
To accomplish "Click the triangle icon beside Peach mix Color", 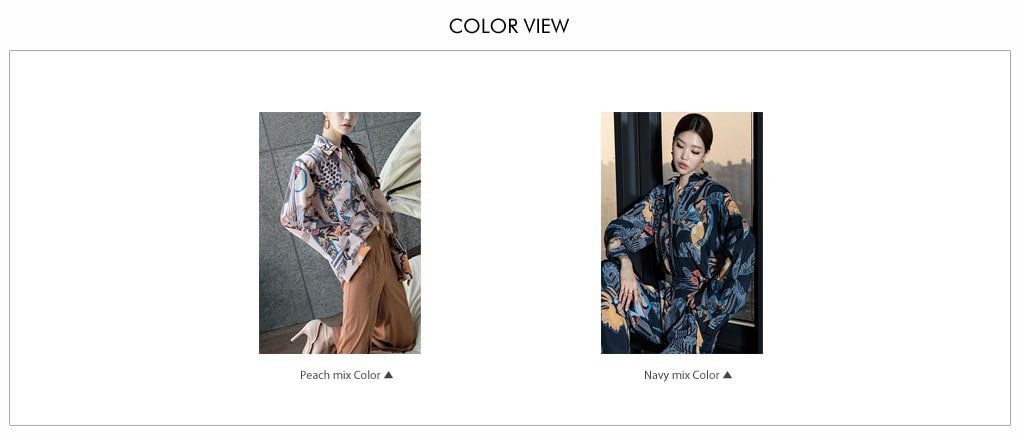I will click(388, 375).
